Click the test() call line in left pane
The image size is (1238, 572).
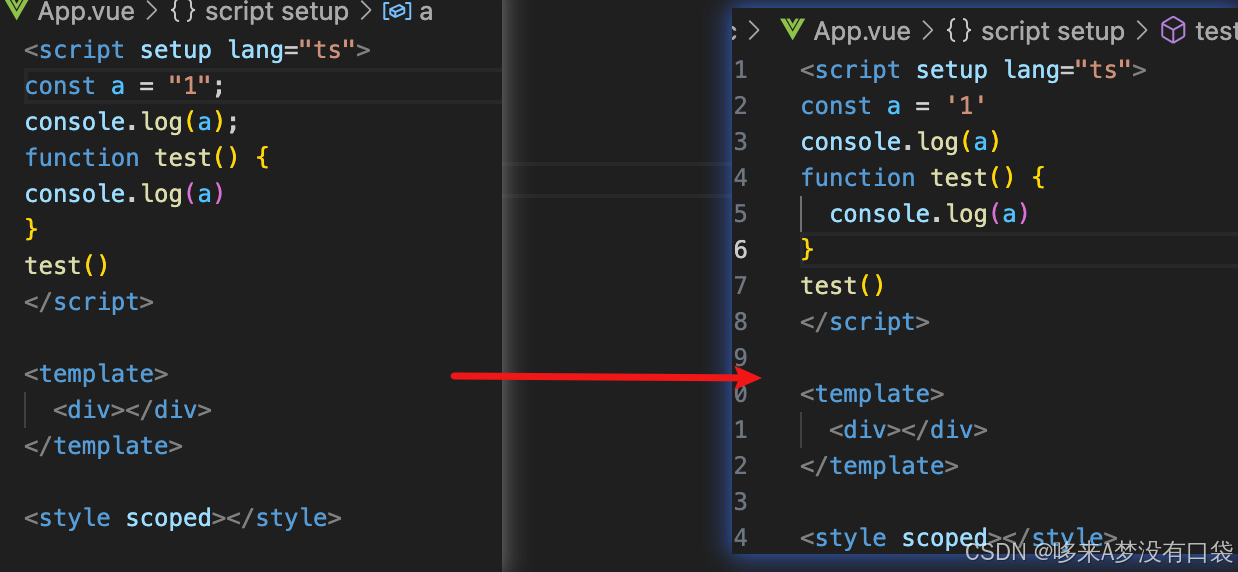coord(67,266)
